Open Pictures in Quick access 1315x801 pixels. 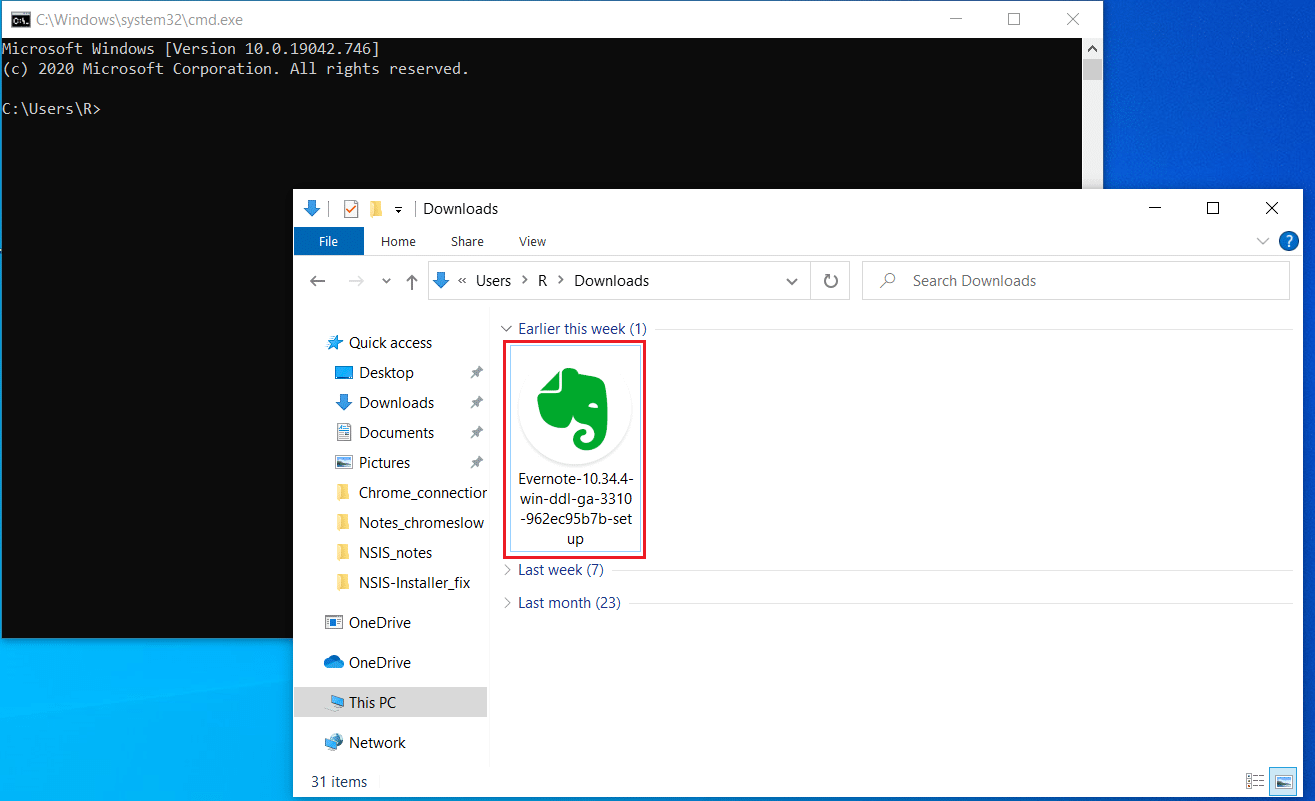coord(385,463)
